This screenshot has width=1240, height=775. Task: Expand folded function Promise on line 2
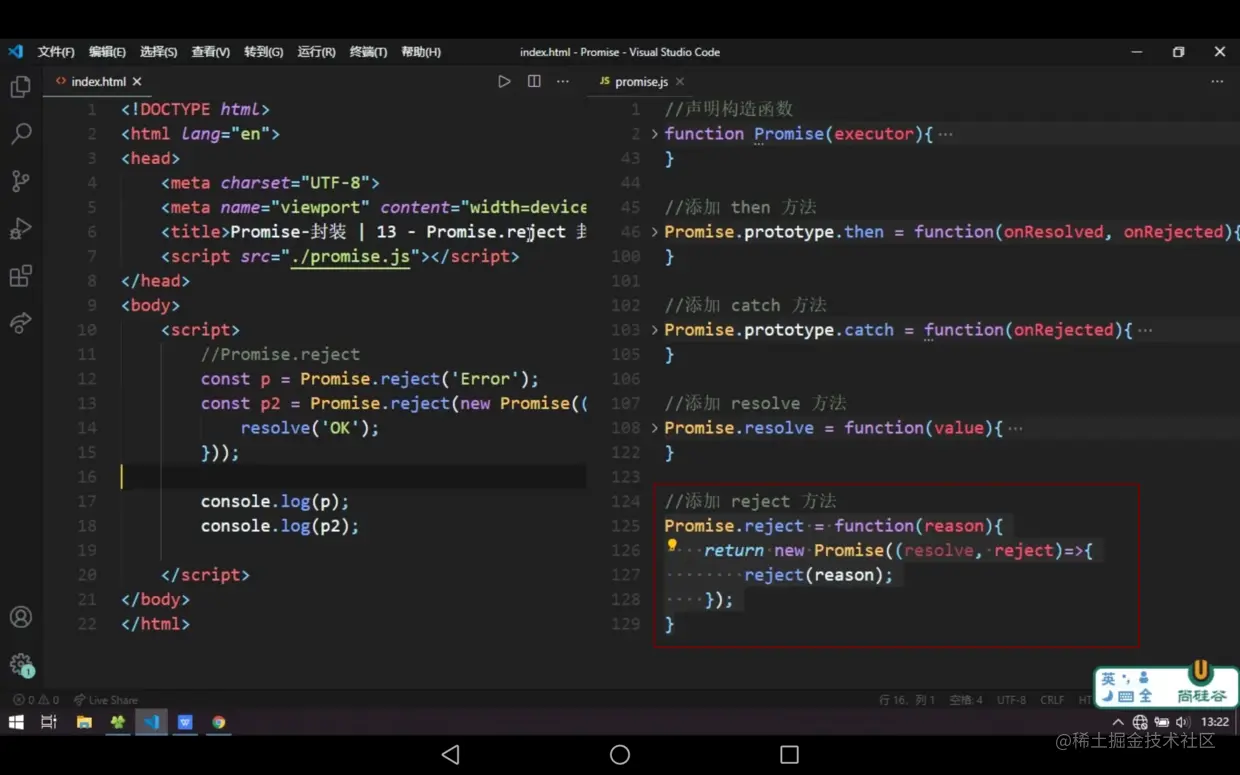pyautogui.click(x=655, y=134)
